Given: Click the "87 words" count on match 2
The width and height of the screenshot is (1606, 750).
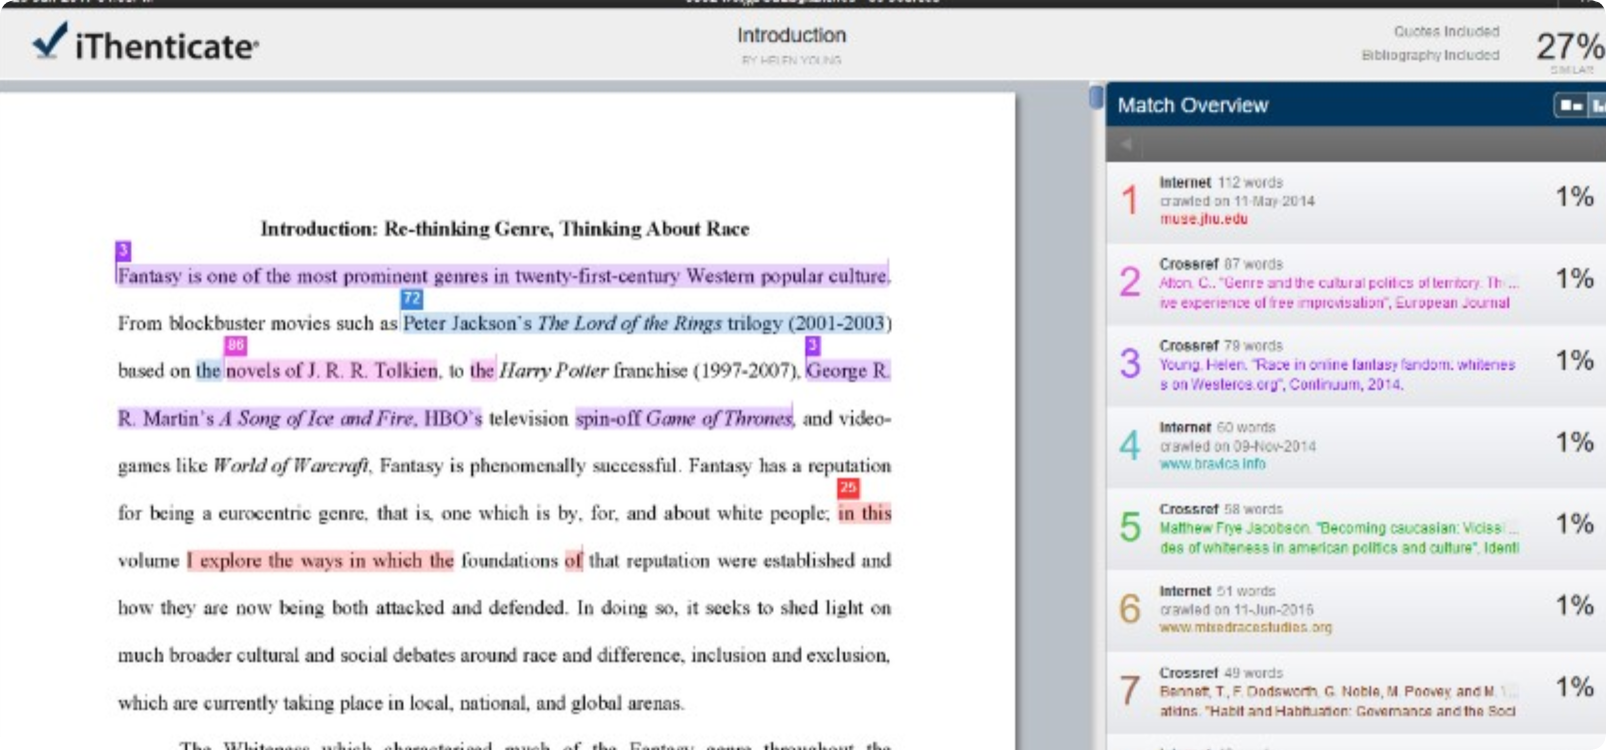Looking at the screenshot, I should pos(1253,264).
